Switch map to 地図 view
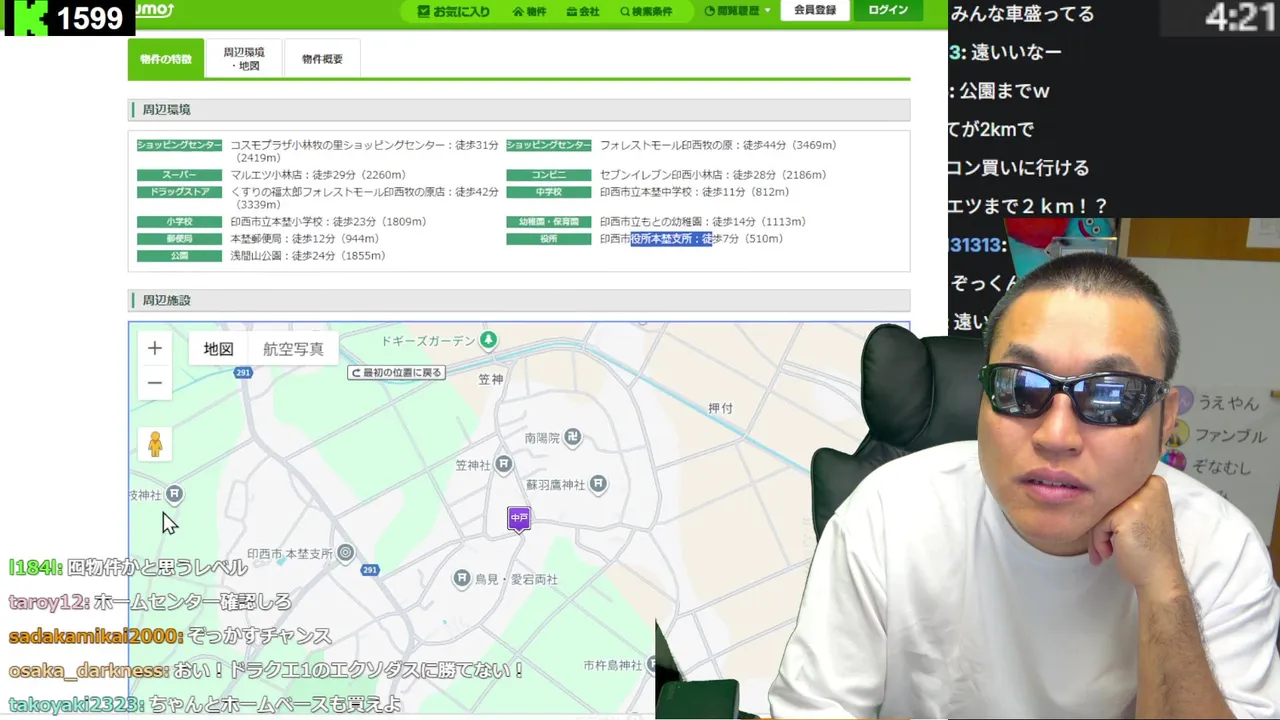Screen dimensions: 1280x720 pyautogui.click(x=218, y=349)
